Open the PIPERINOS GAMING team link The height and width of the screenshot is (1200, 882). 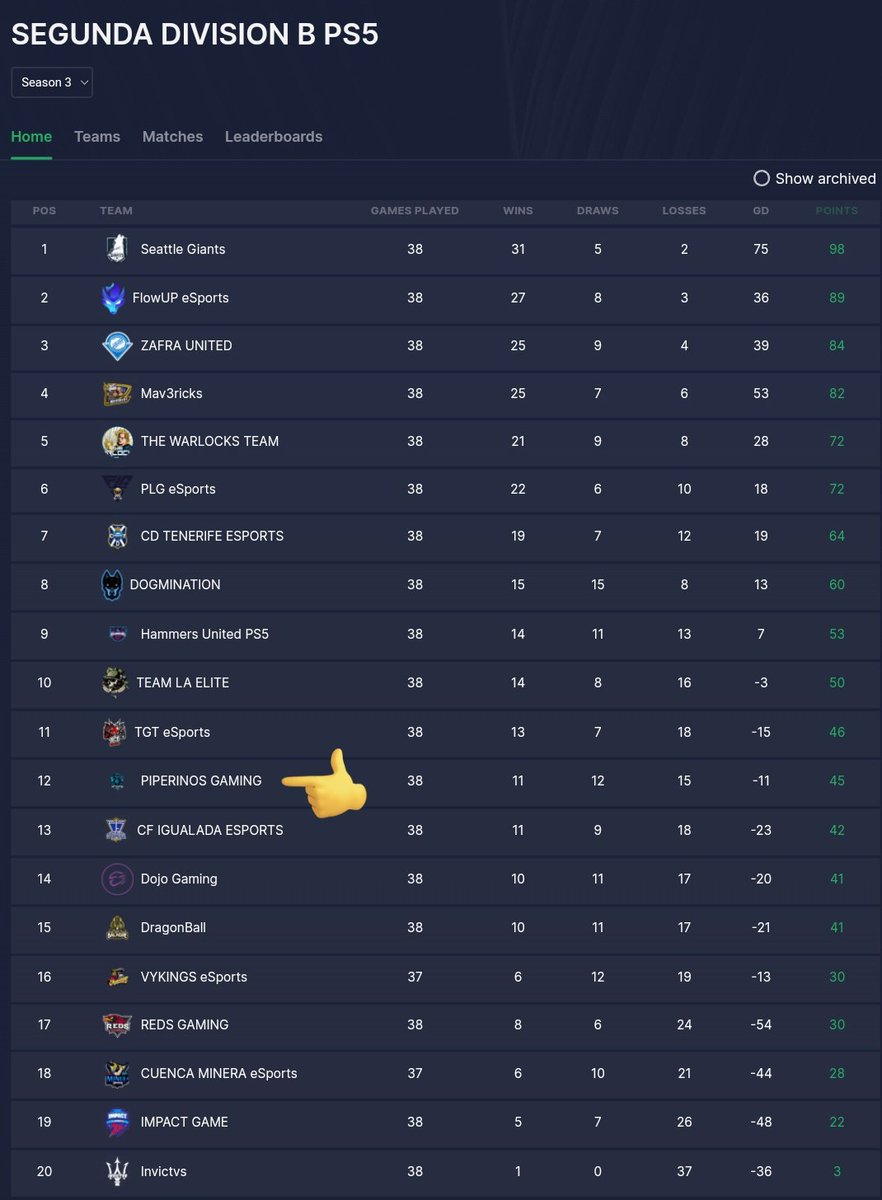click(201, 780)
